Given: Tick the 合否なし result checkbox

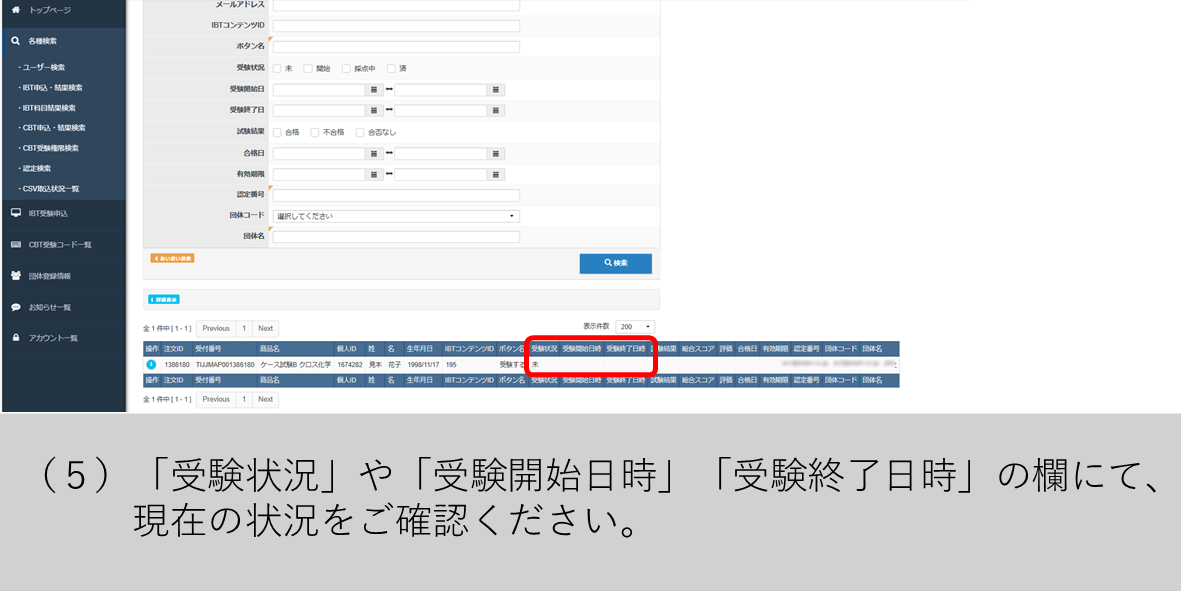Looking at the screenshot, I should pos(360,133).
